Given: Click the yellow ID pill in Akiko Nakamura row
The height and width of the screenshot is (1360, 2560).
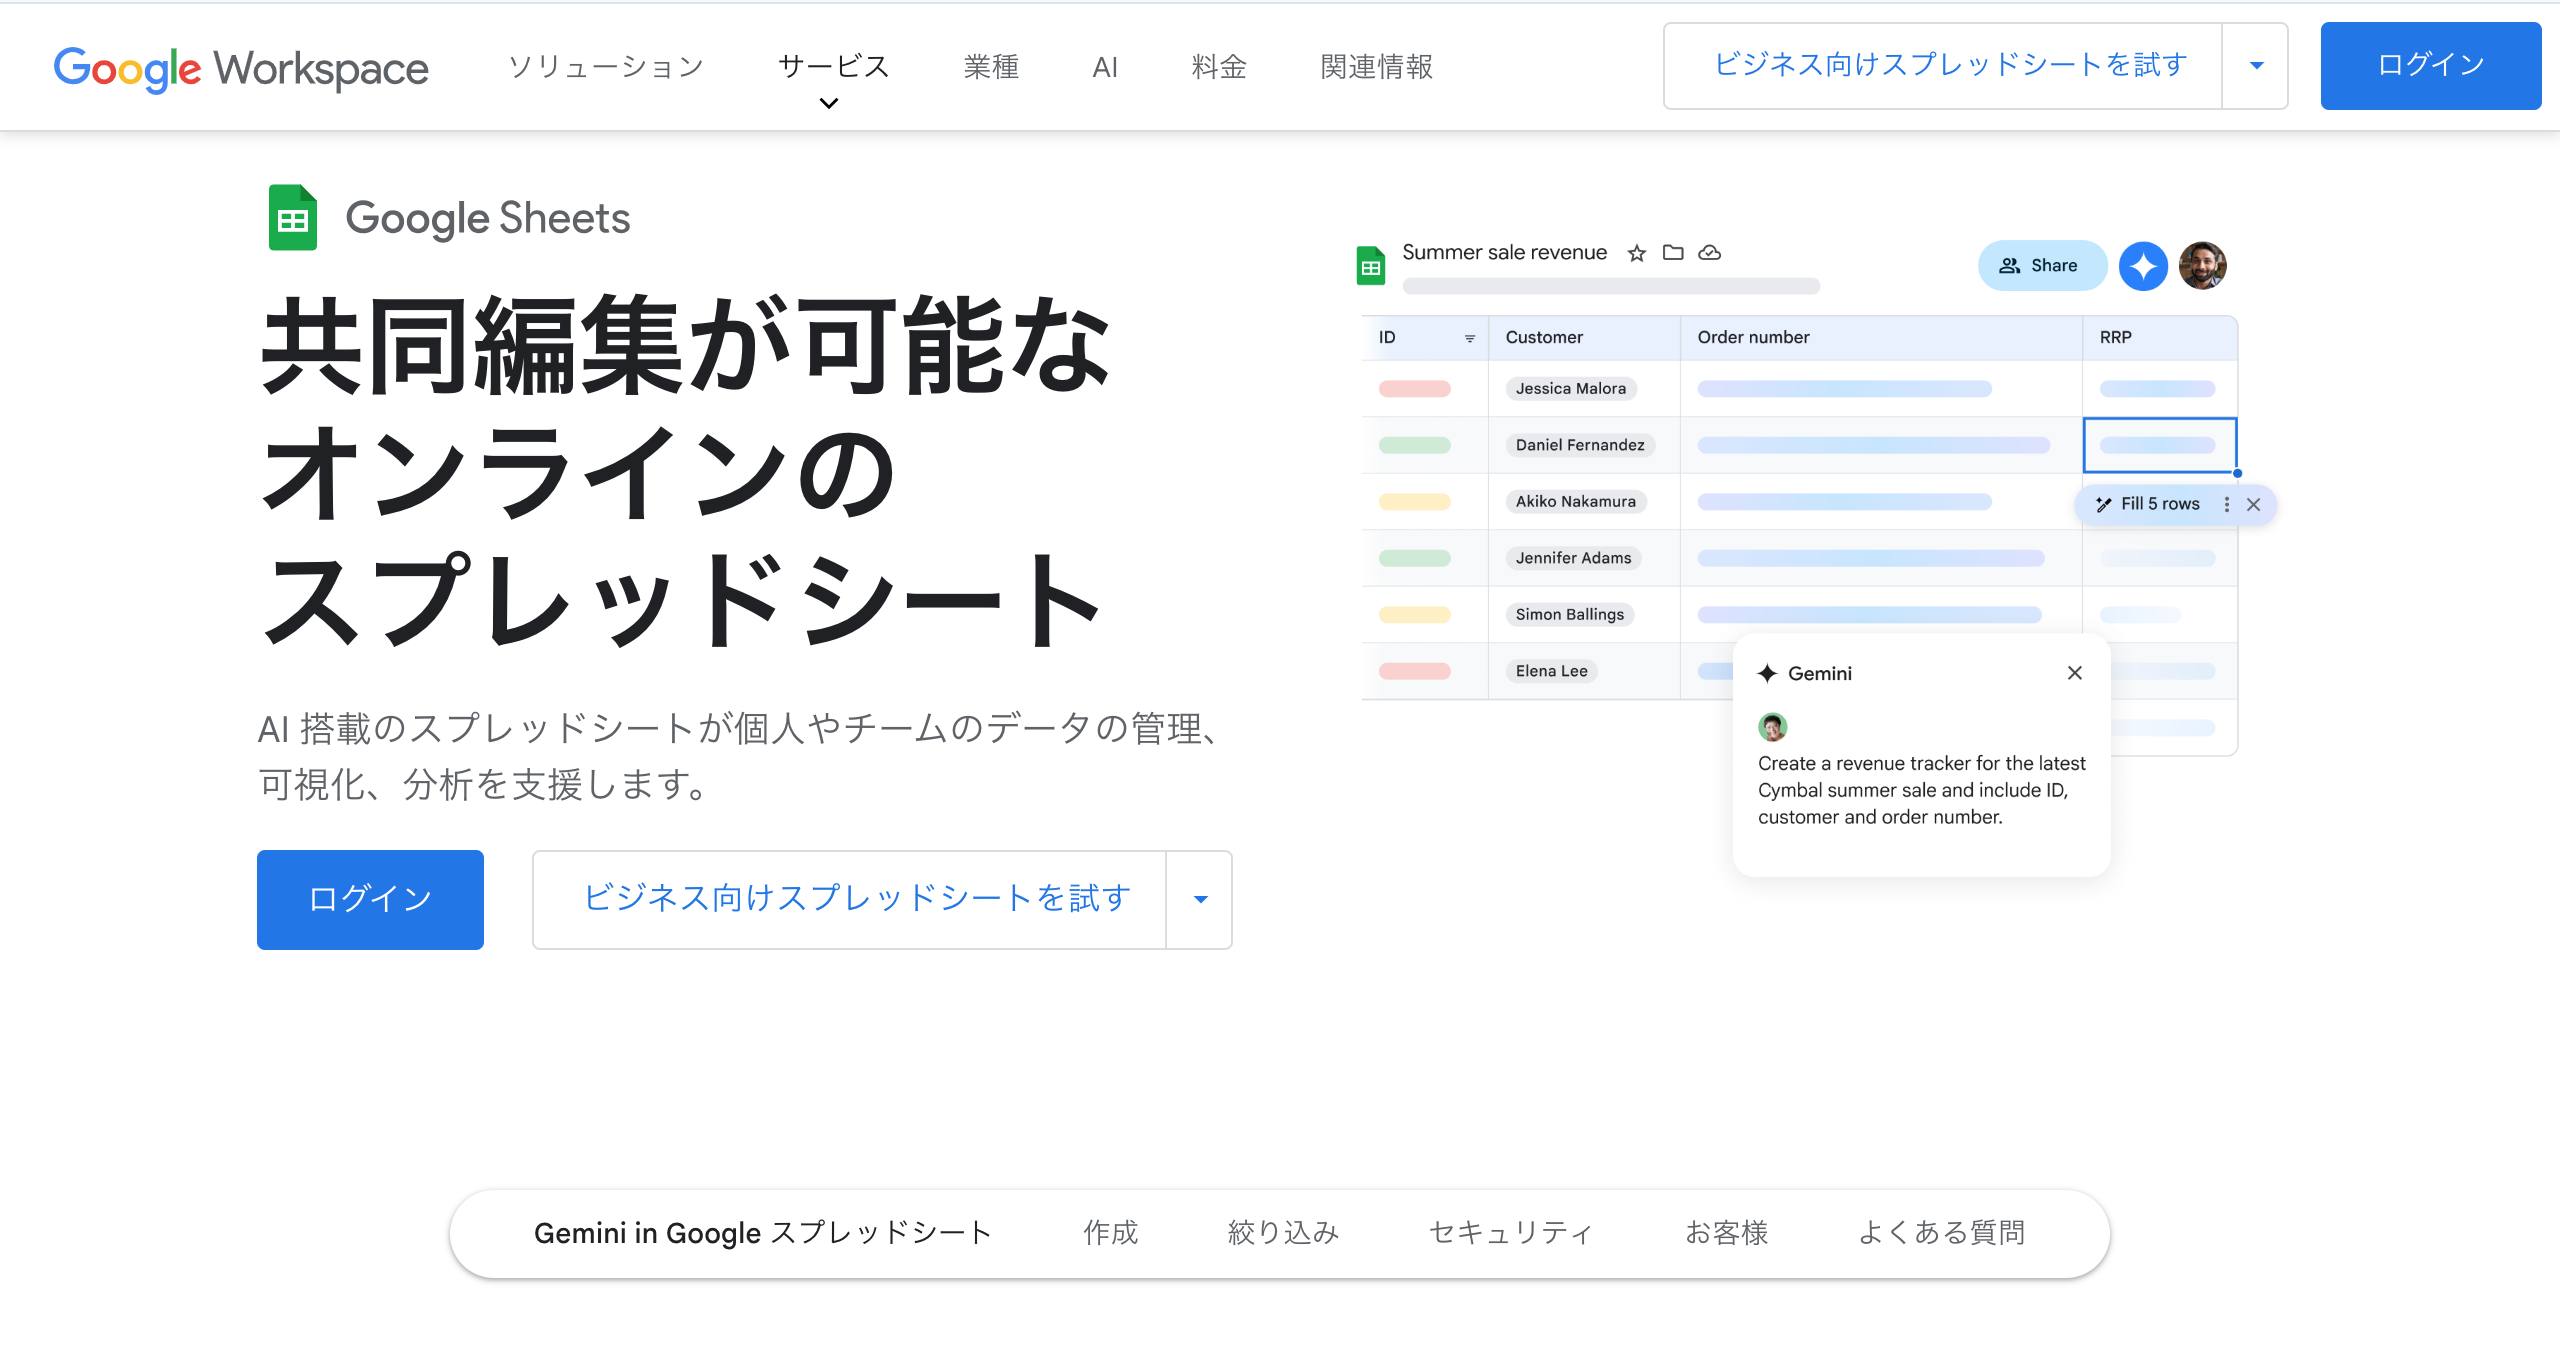Looking at the screenshot, I should [1415, 502].
